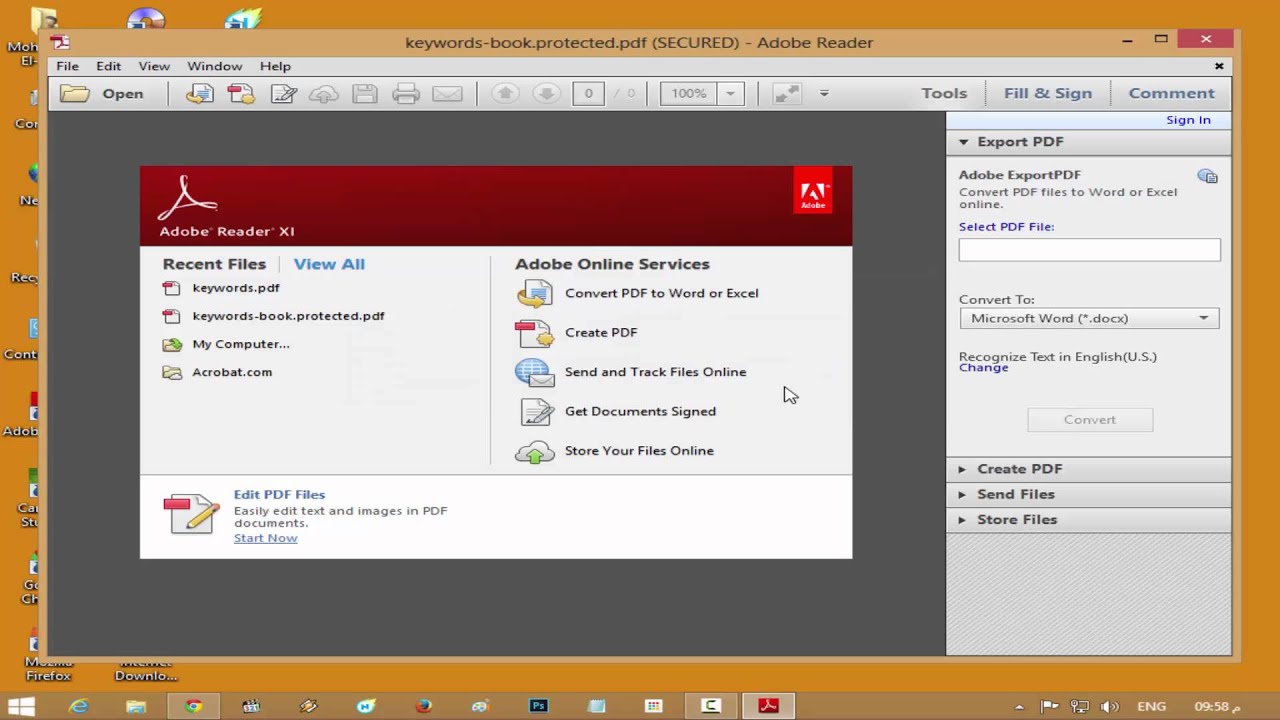
Task: Open the Help menu
Action: 275,66
